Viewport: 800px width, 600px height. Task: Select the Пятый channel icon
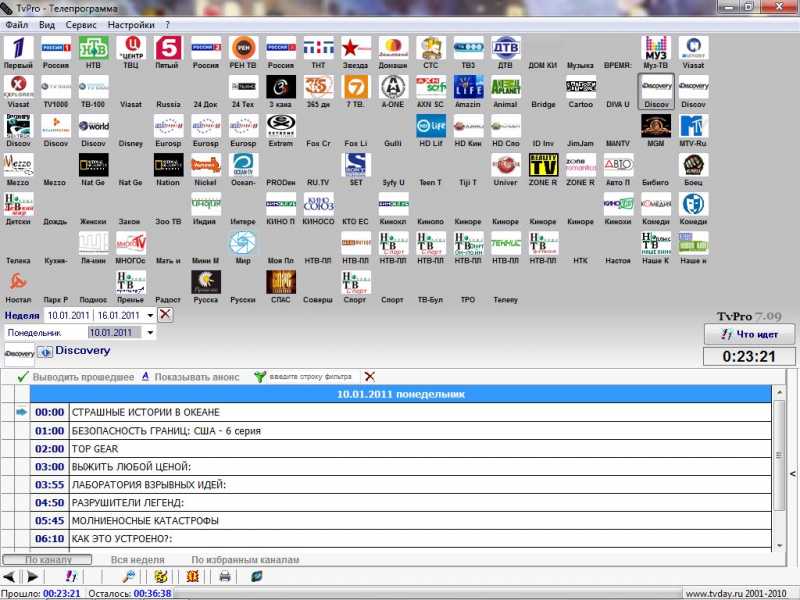[168, 48]
